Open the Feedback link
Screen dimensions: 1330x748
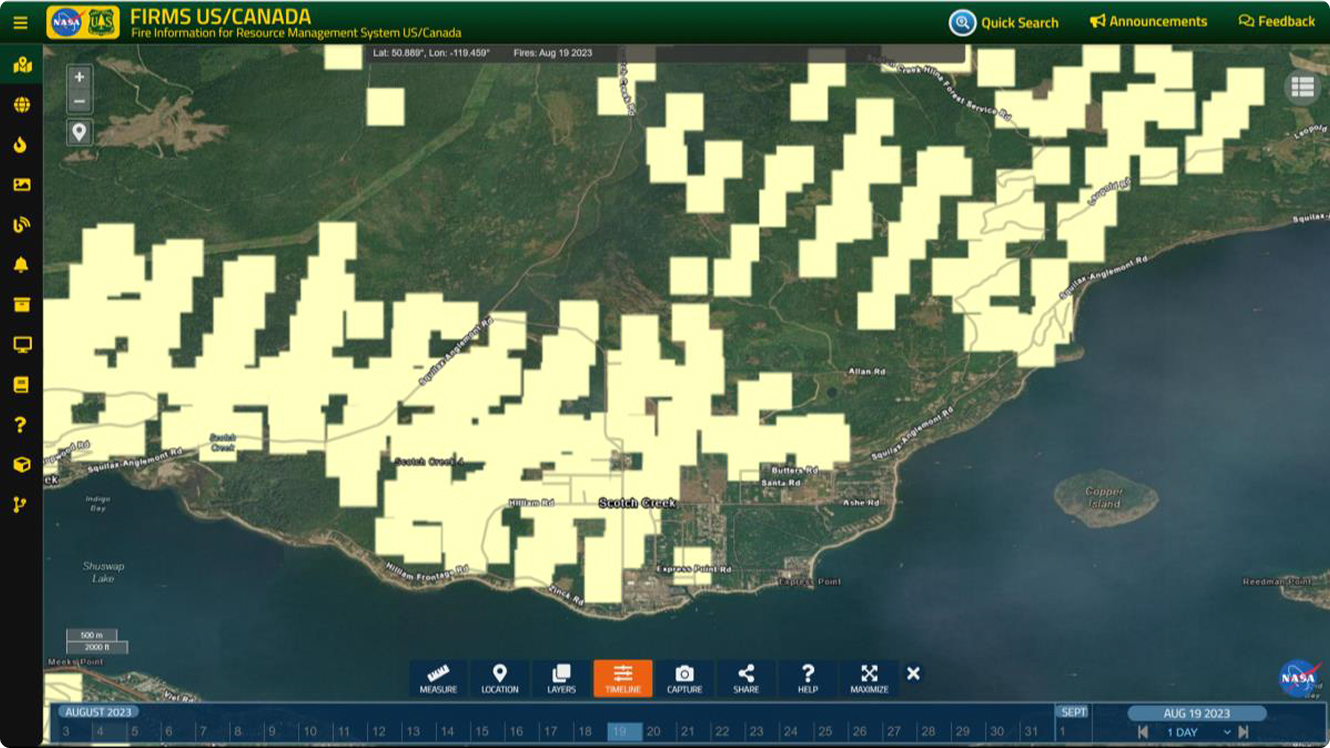1277,21
